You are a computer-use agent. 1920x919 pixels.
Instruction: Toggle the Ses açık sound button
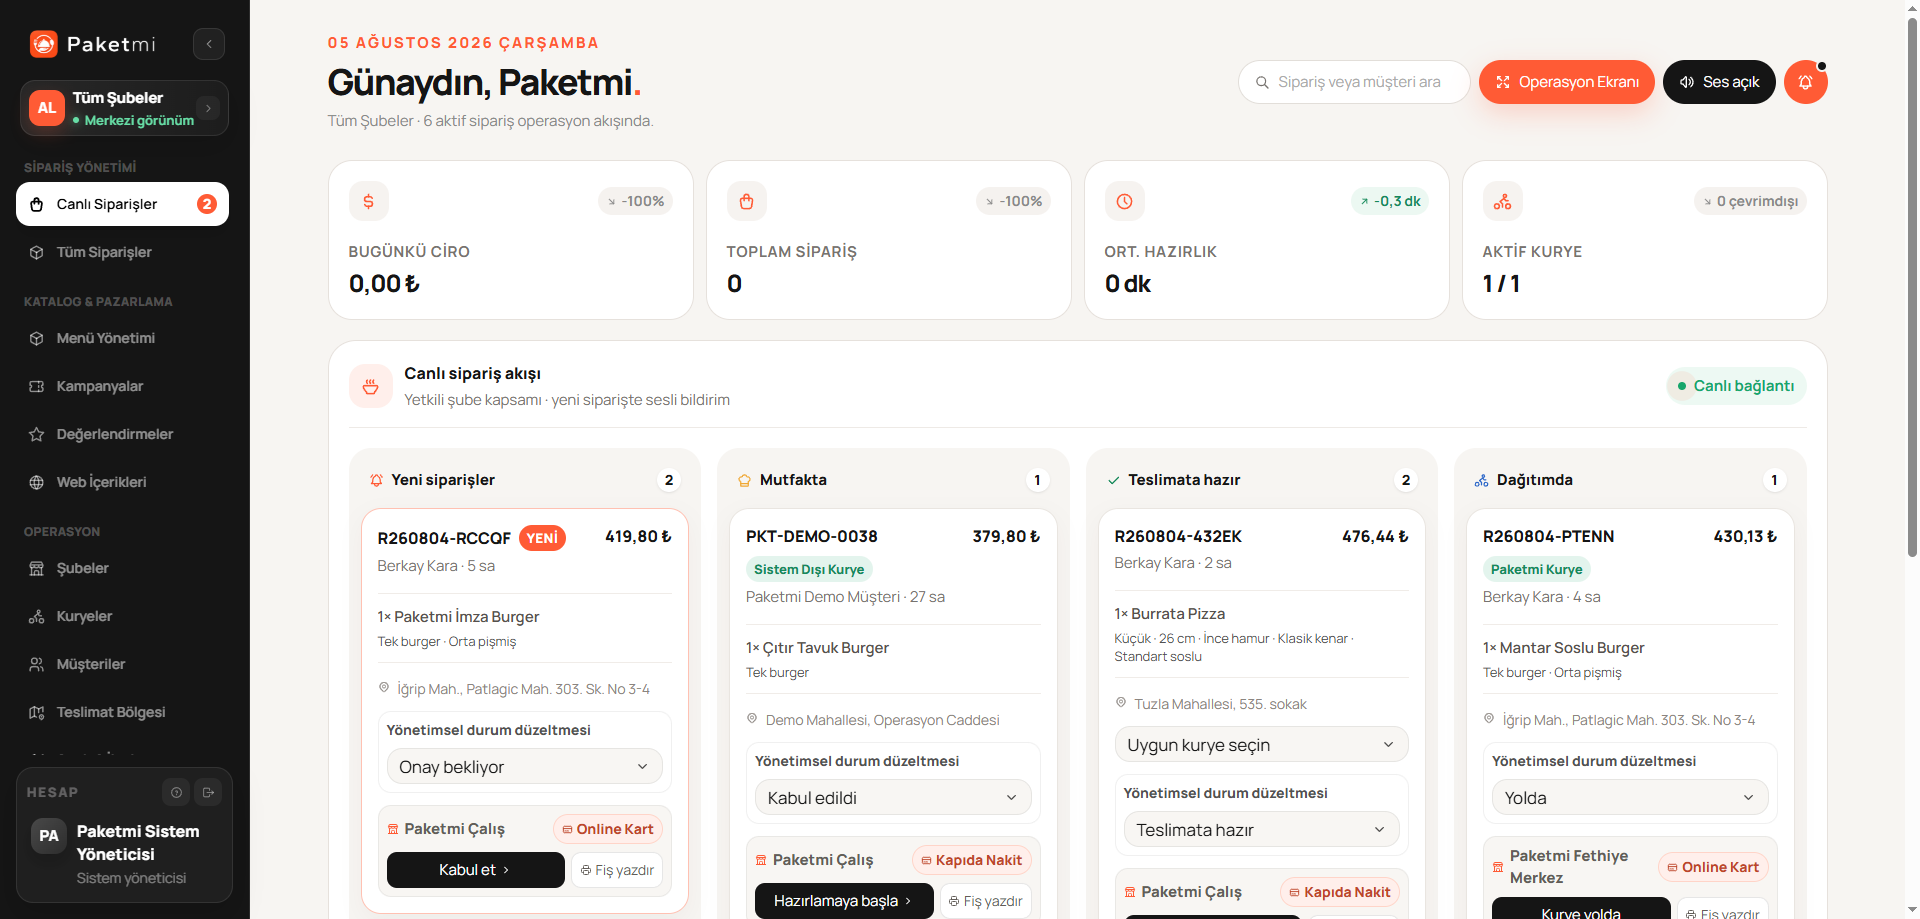click(x=1719, y=82)
